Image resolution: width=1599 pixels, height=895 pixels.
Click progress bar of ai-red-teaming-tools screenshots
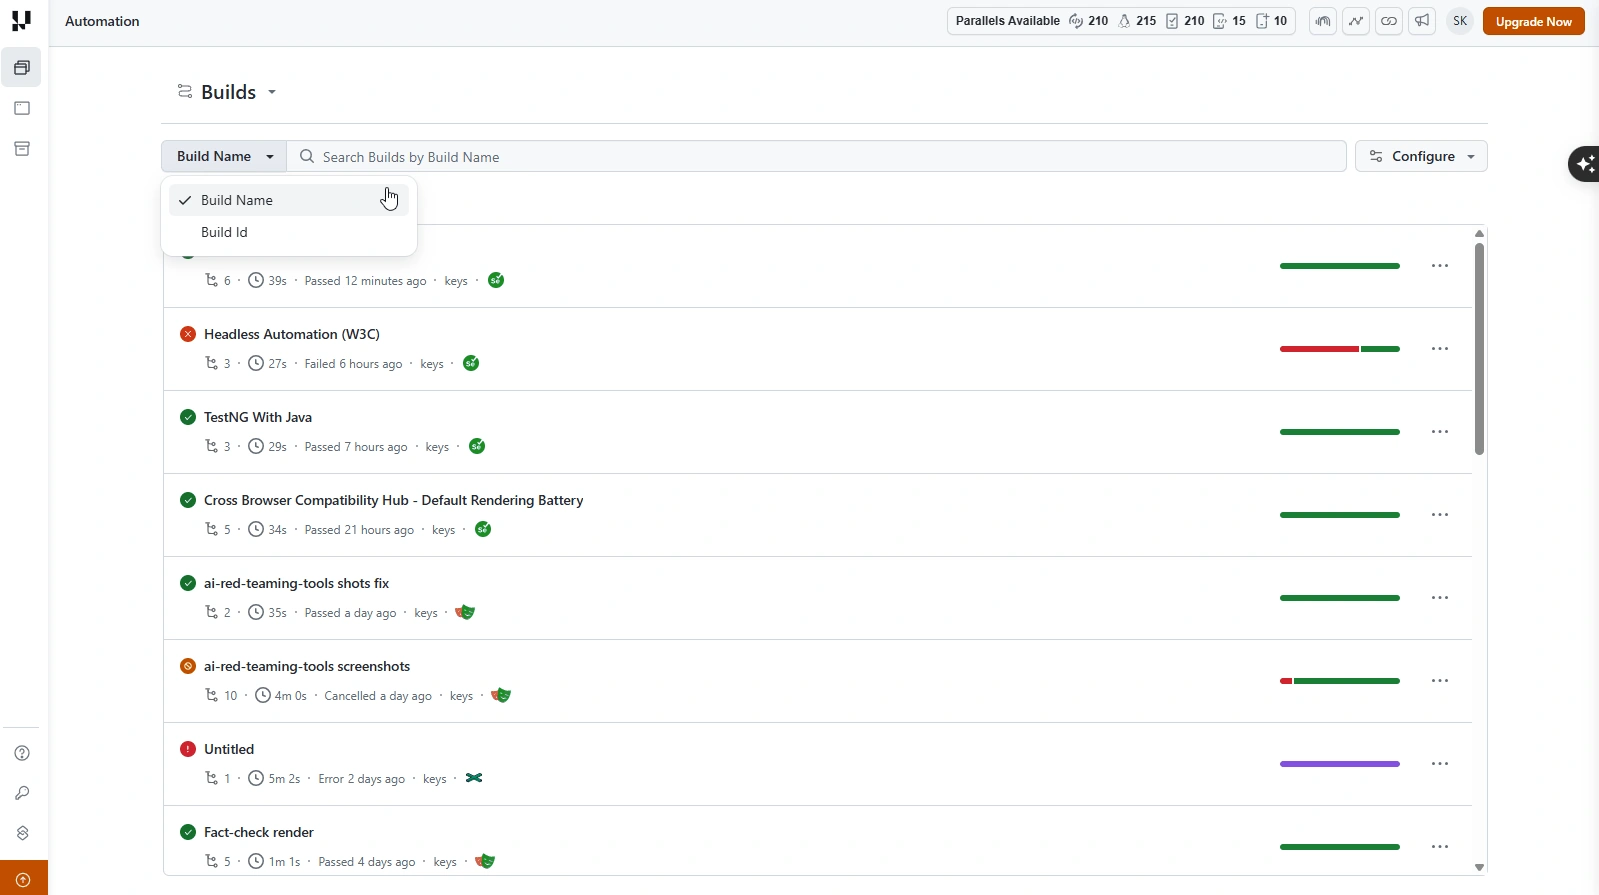coord(1340,681)
